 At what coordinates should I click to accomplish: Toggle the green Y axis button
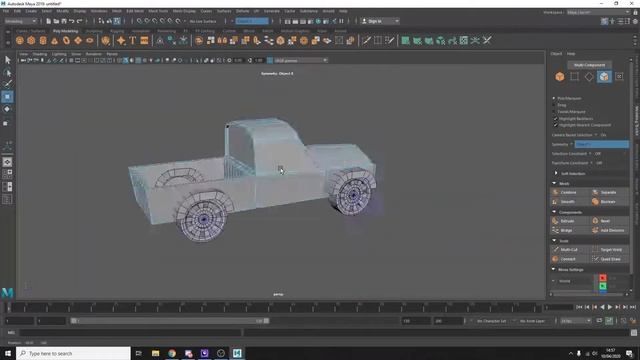pos(602,286)
